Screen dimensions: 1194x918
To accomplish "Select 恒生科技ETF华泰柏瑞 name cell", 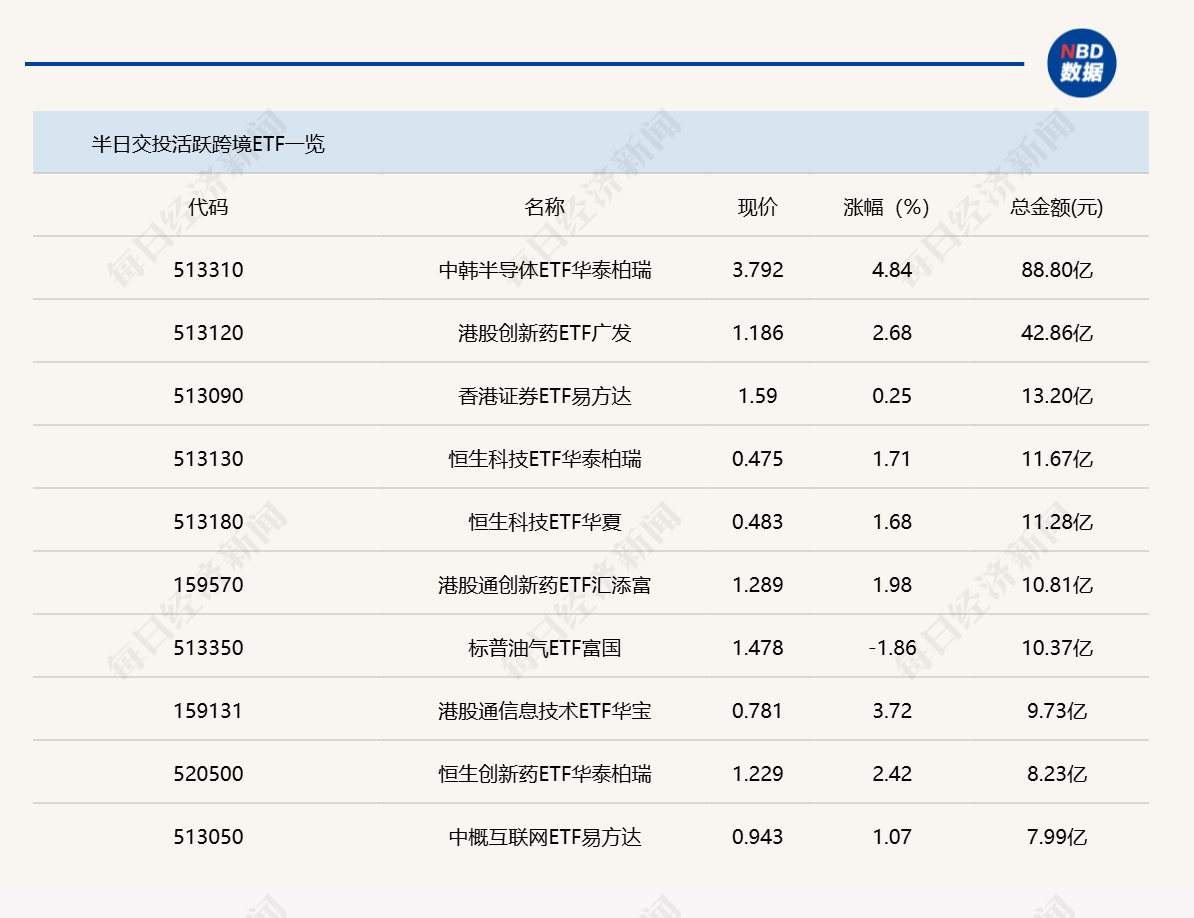I will click(x=544, y=460).
